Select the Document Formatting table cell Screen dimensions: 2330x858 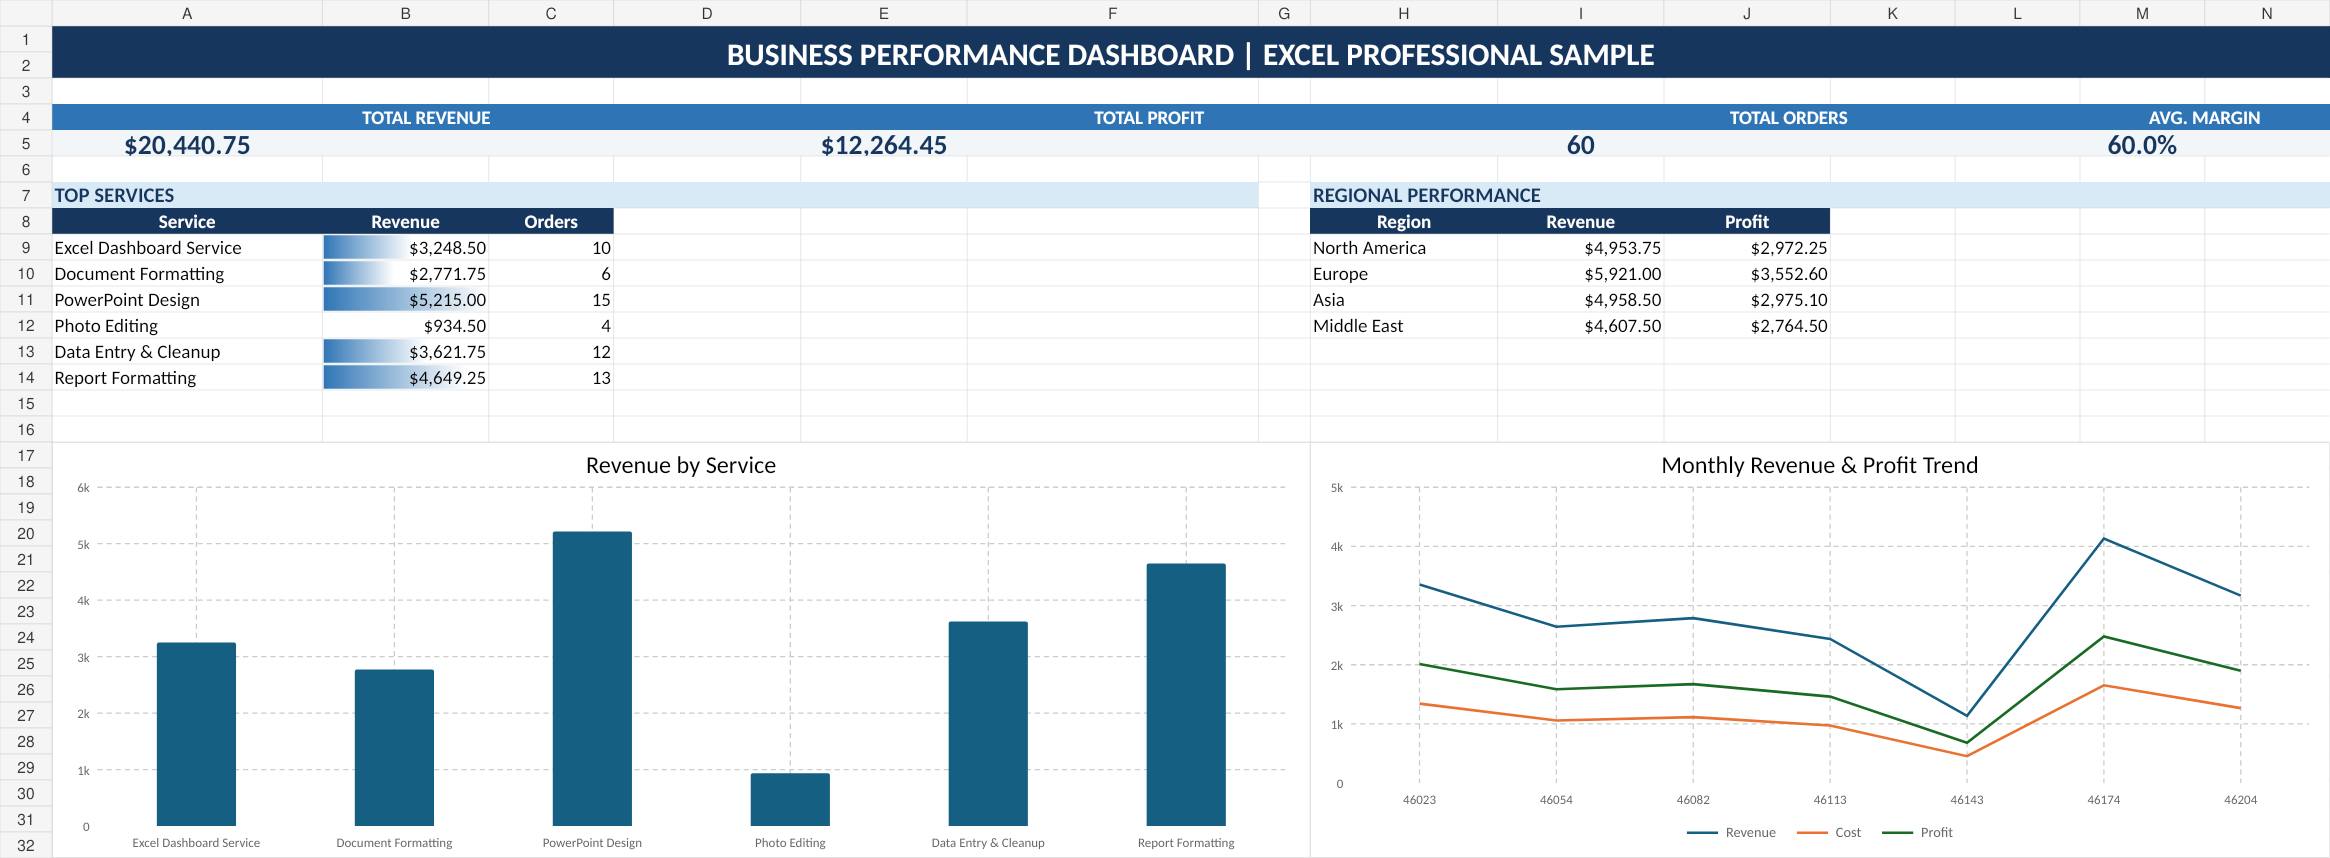click(187, 274)
